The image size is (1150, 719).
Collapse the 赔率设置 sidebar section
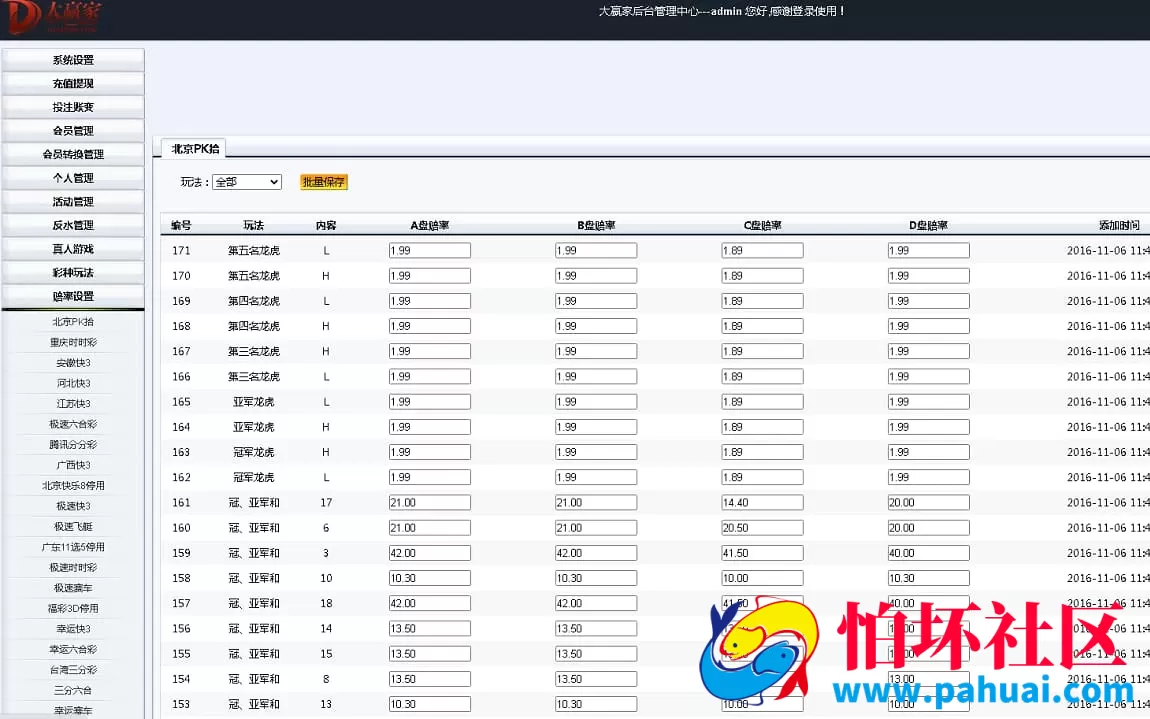click(73, 296)
